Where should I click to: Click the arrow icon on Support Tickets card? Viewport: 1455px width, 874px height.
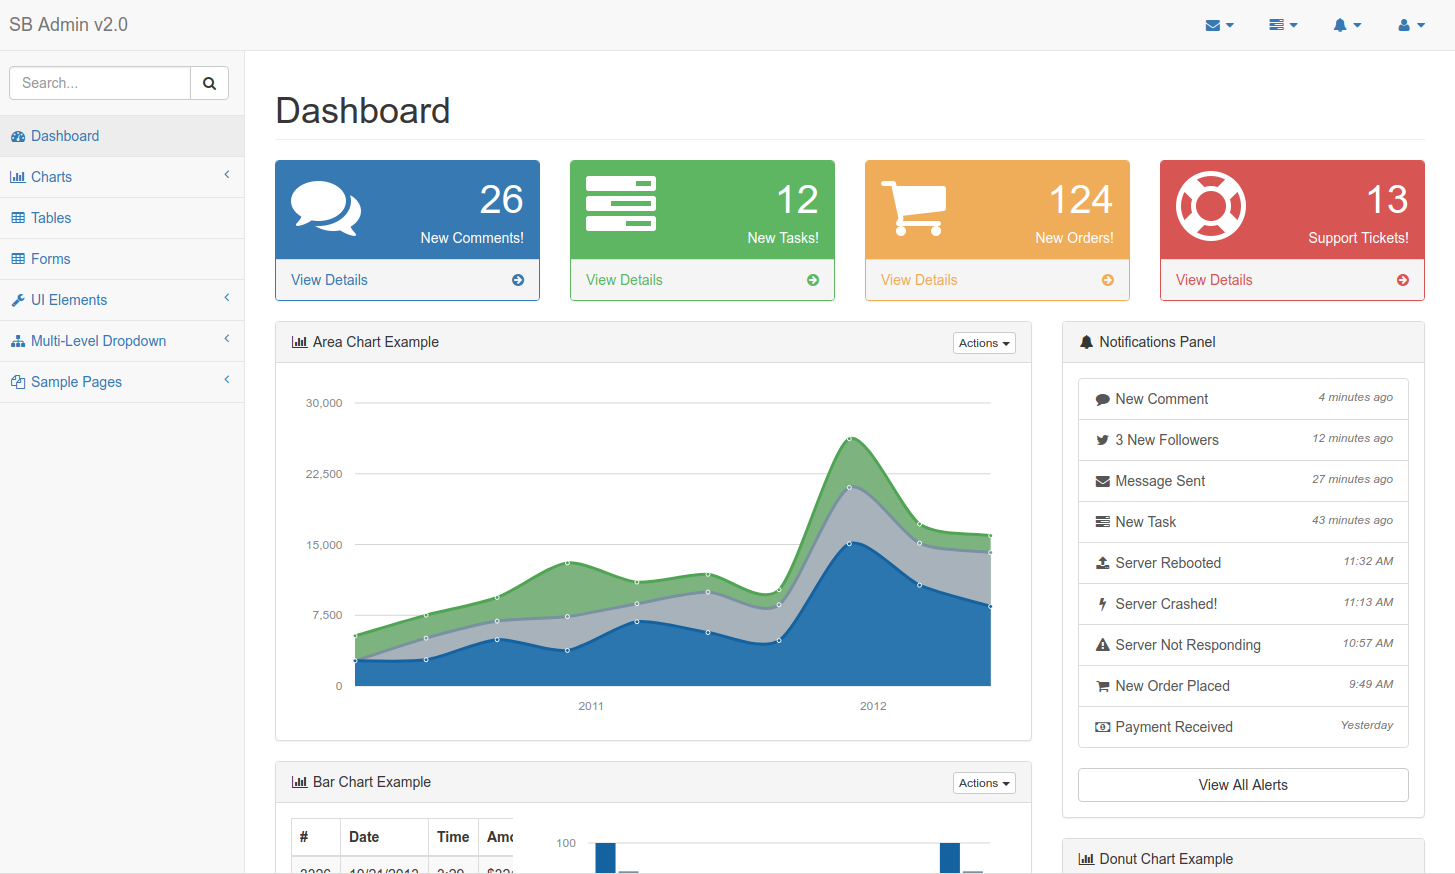(x=1403, y=280)
